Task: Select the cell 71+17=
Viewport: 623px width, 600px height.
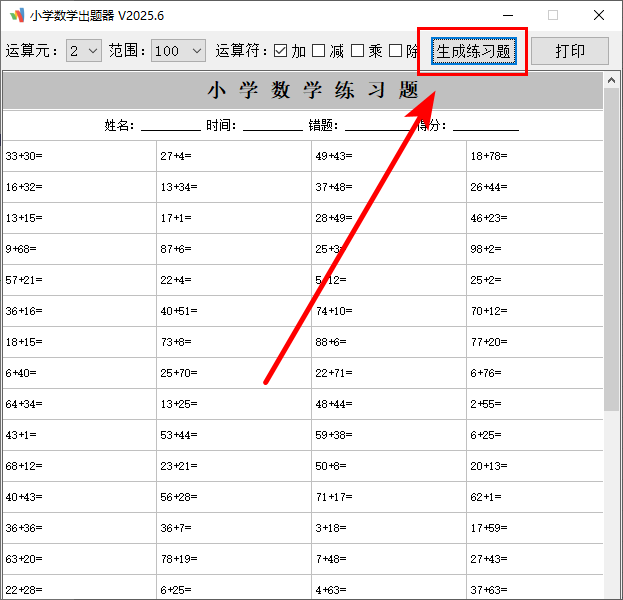Action: (389, 497)
